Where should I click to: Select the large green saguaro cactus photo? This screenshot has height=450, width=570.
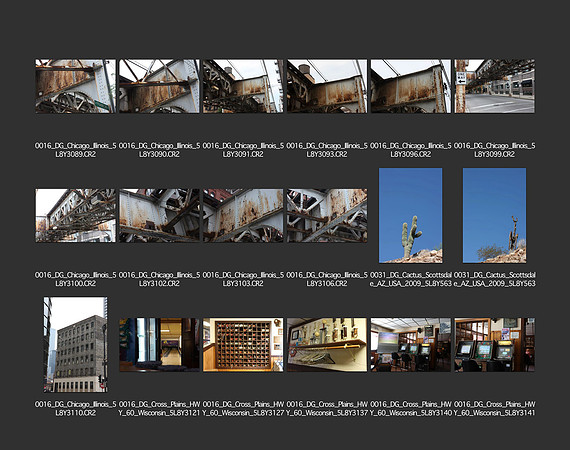coord(411,215)
